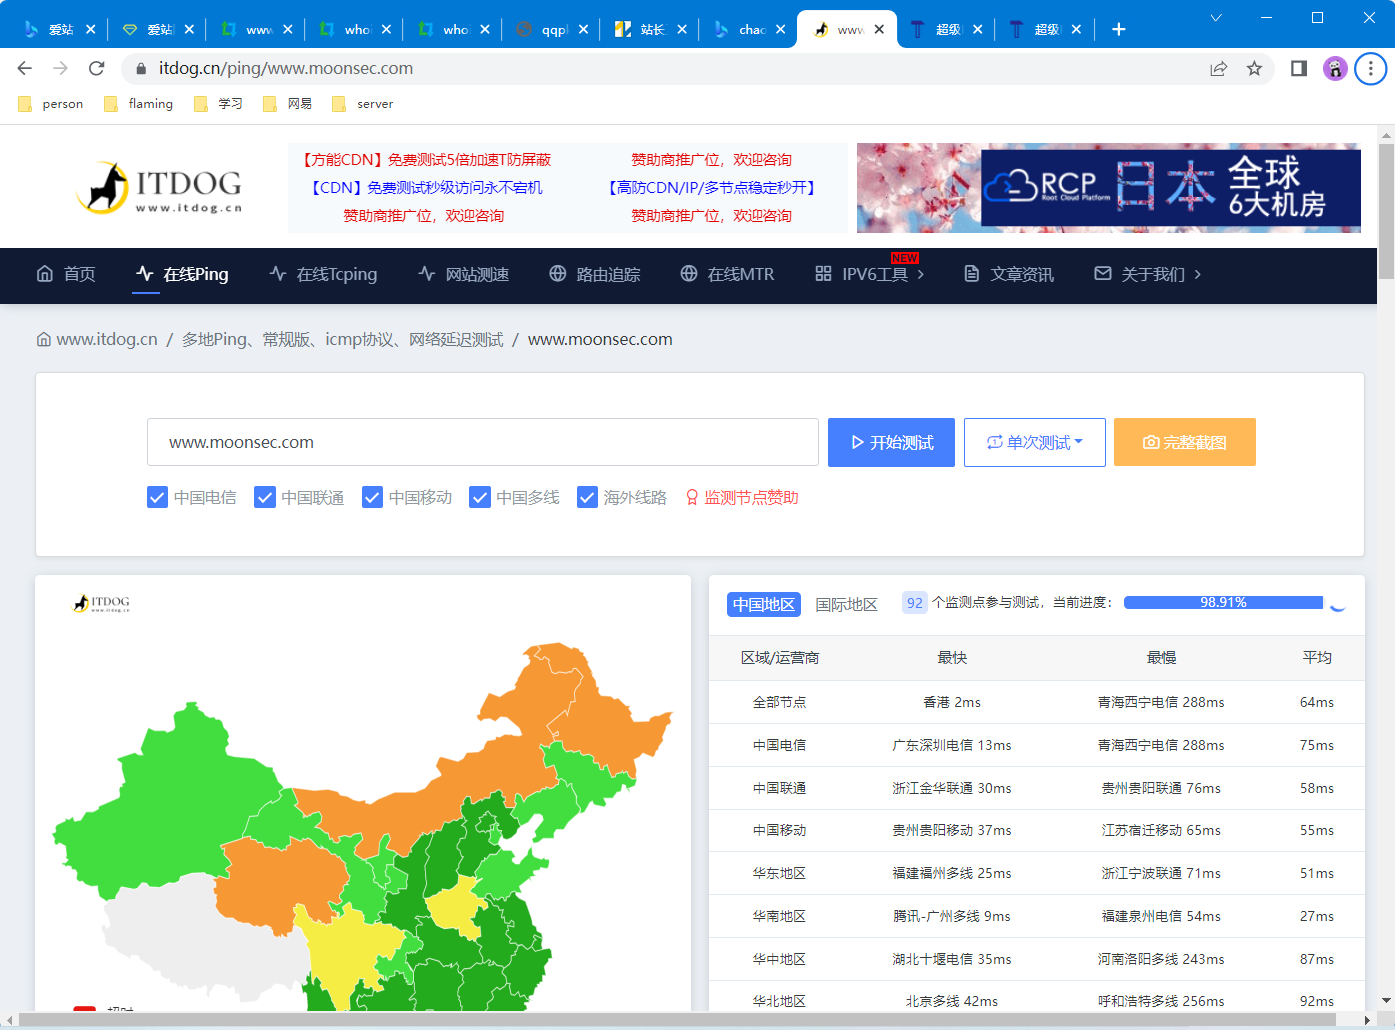Open 网站测速 in the nav bar

click(x=464, y=274)
